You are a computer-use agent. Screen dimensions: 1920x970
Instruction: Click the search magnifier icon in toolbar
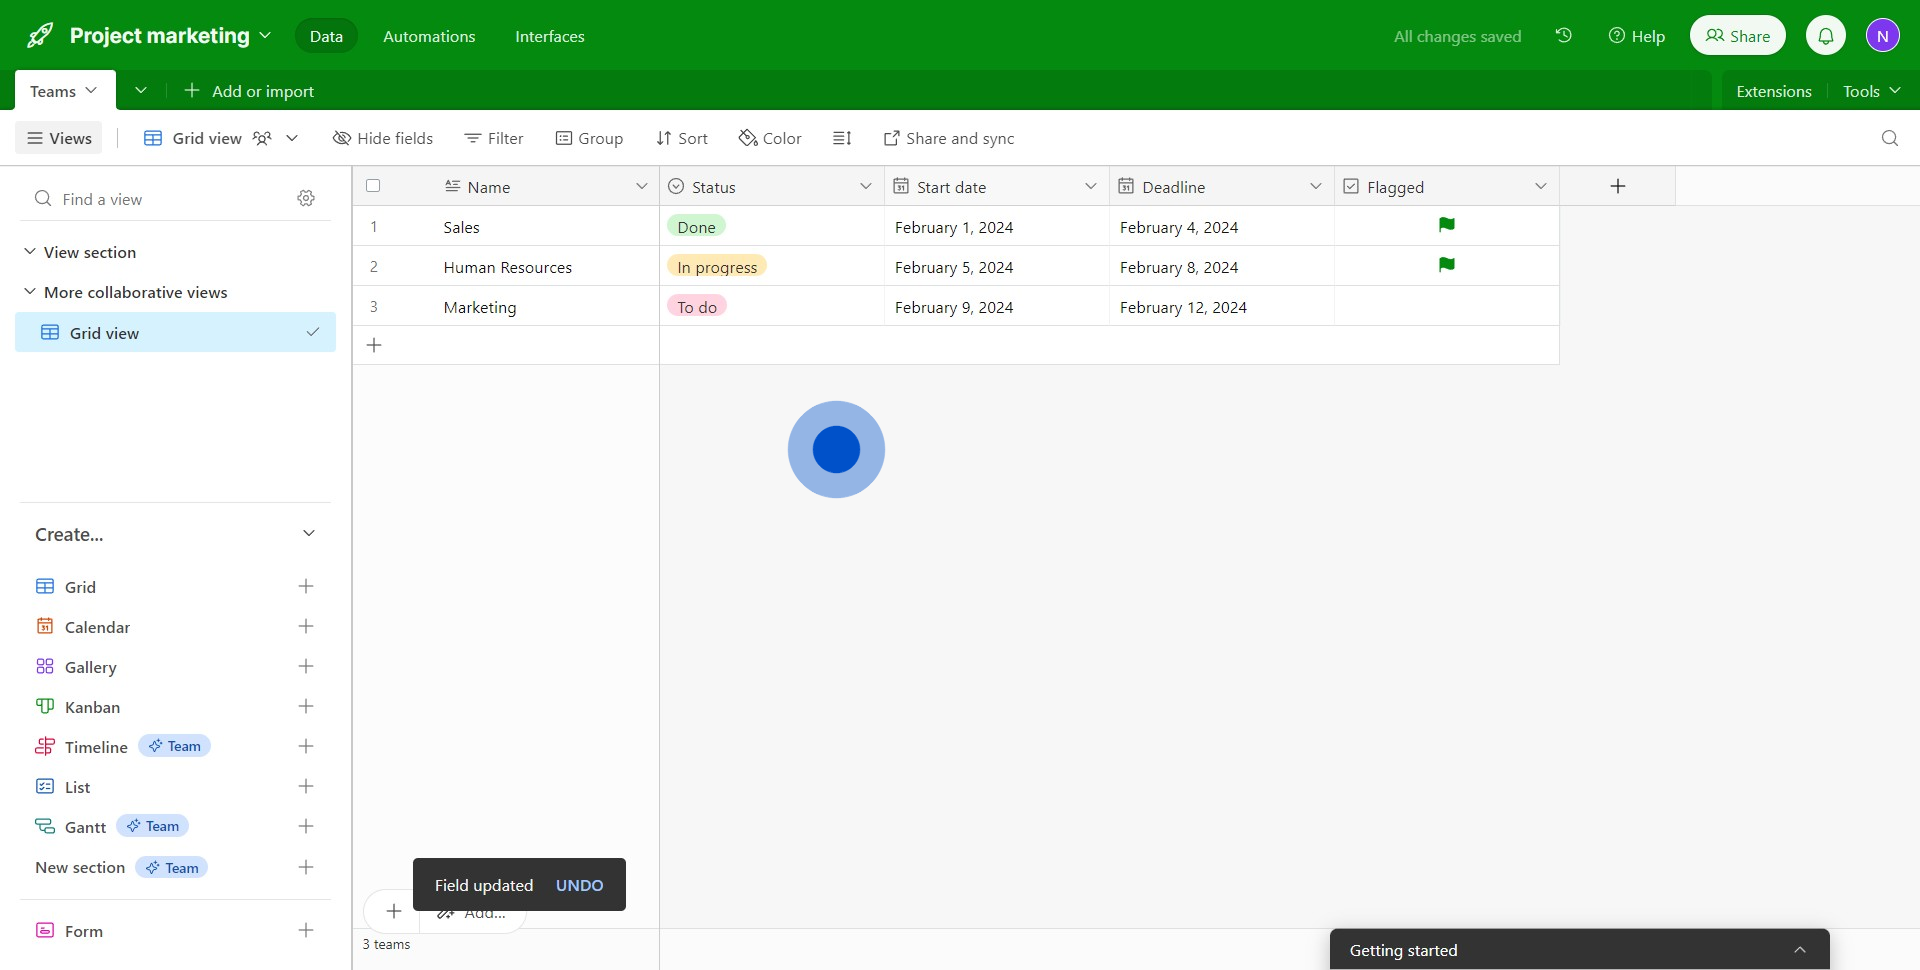[1890, 138]
